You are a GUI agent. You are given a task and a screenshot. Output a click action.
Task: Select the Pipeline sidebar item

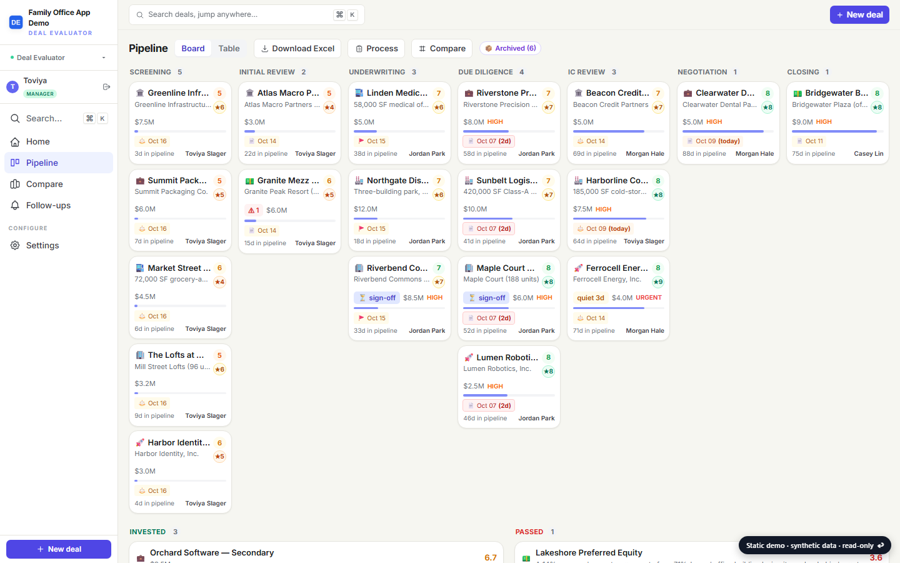click(x=59, y=163)
